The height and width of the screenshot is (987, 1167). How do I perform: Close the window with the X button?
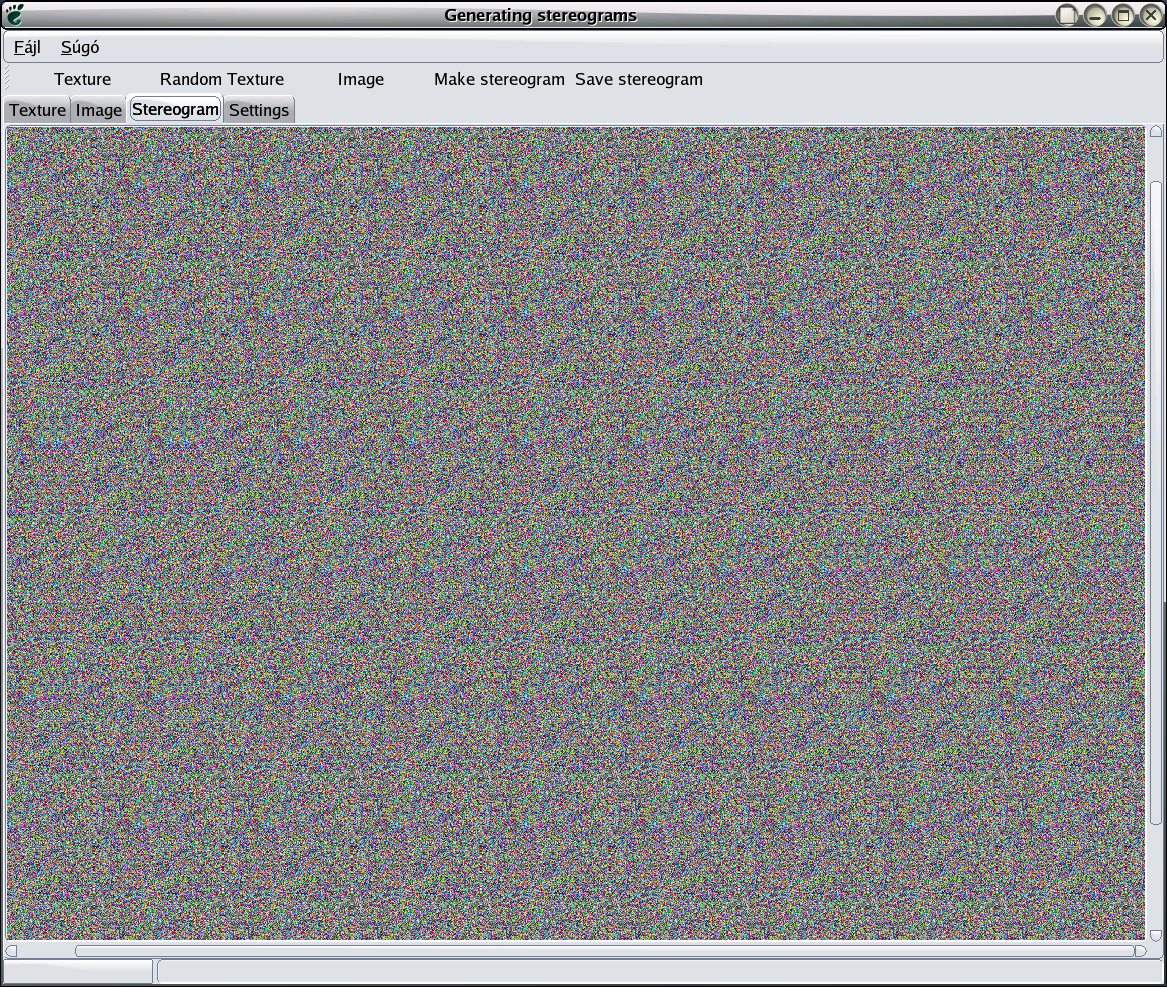pyautogui.click(x=1150, y=15)
